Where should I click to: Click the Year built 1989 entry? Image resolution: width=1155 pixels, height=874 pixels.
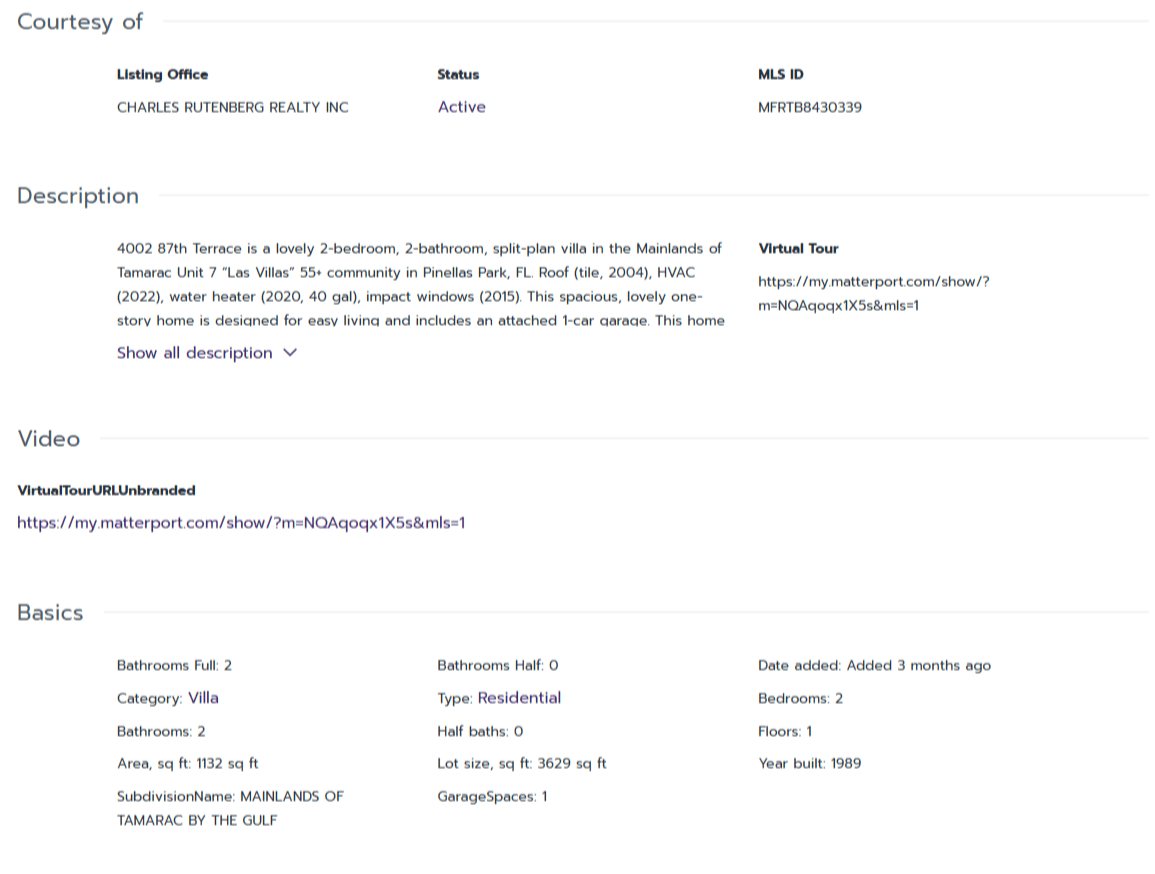click(809, 764)
